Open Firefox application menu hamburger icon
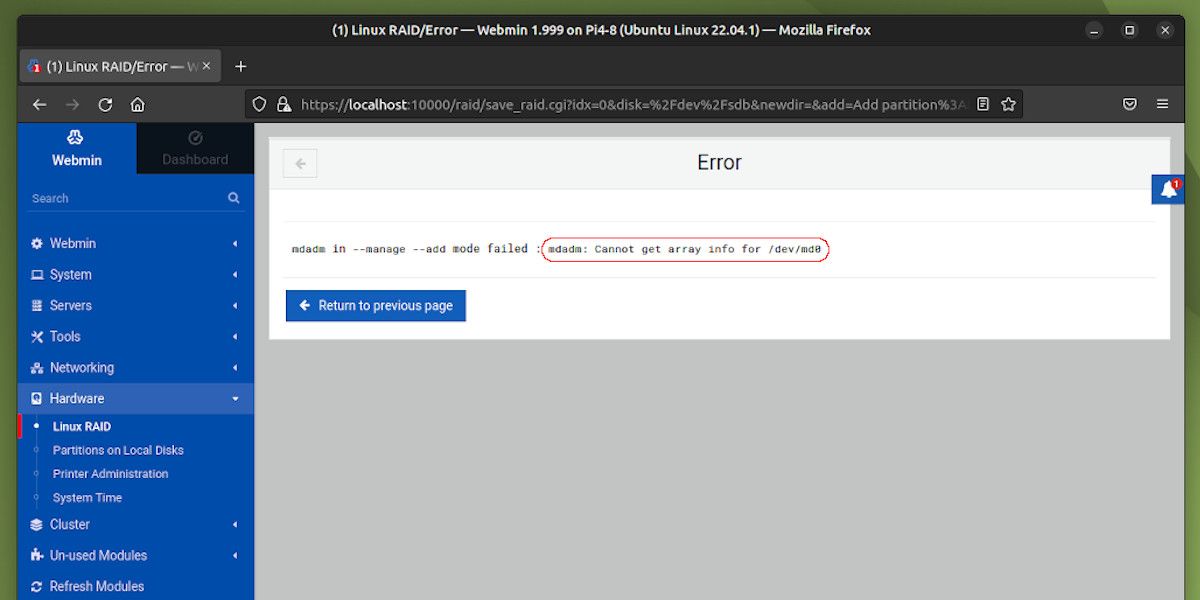The width and height of the screenshot is (1200, 600). (1162, 103)
